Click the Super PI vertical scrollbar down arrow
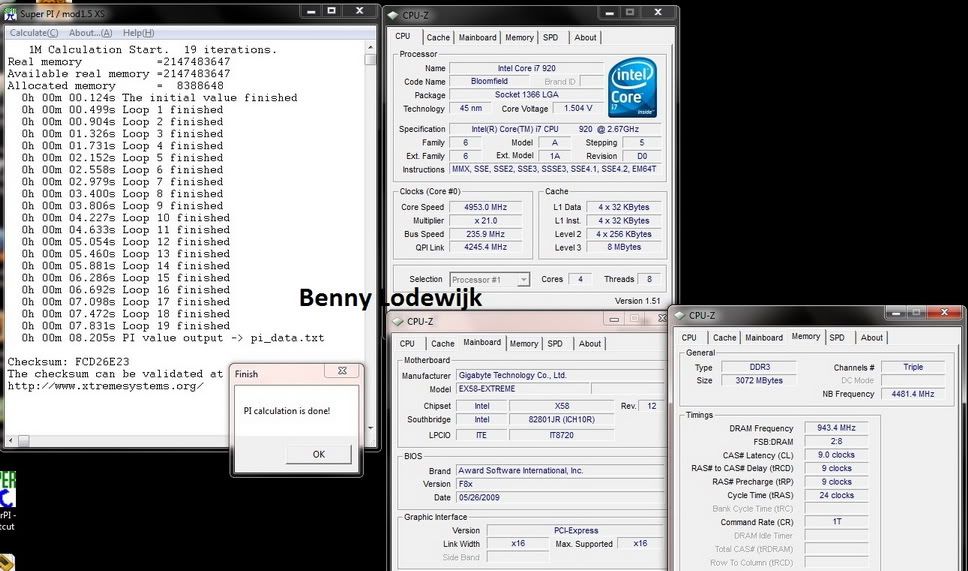The width and height of the screenshot is (968, 571). (370, 427)
